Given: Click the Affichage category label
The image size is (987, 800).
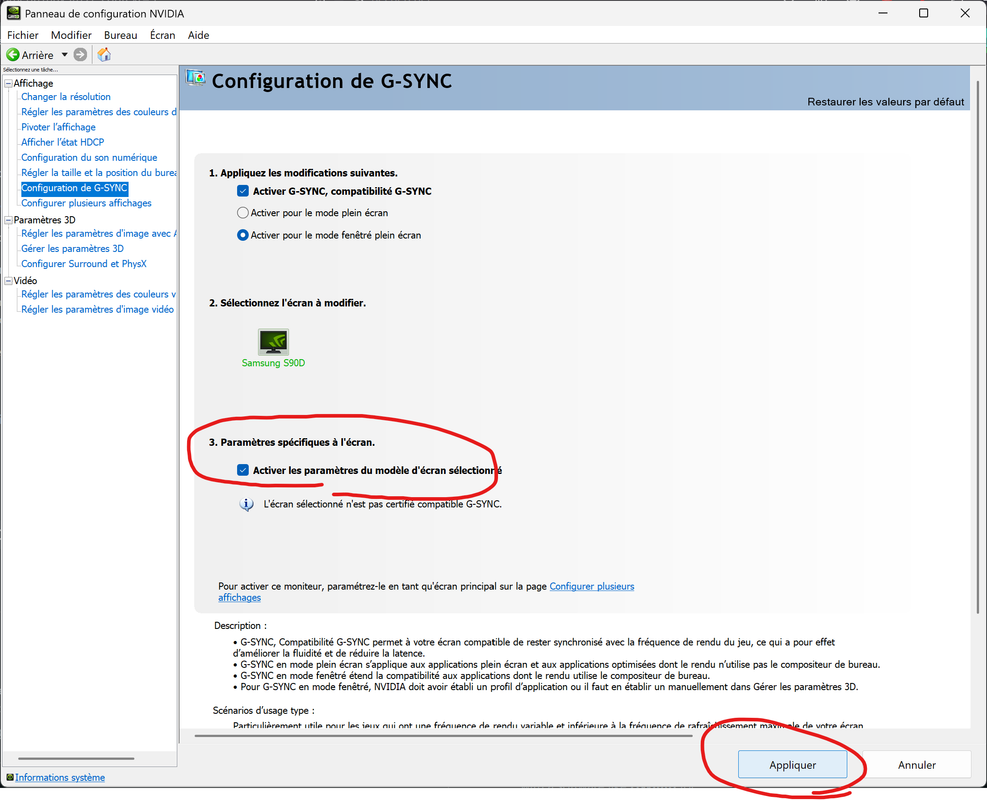Looking at the screenshot, I should point(33,83).
